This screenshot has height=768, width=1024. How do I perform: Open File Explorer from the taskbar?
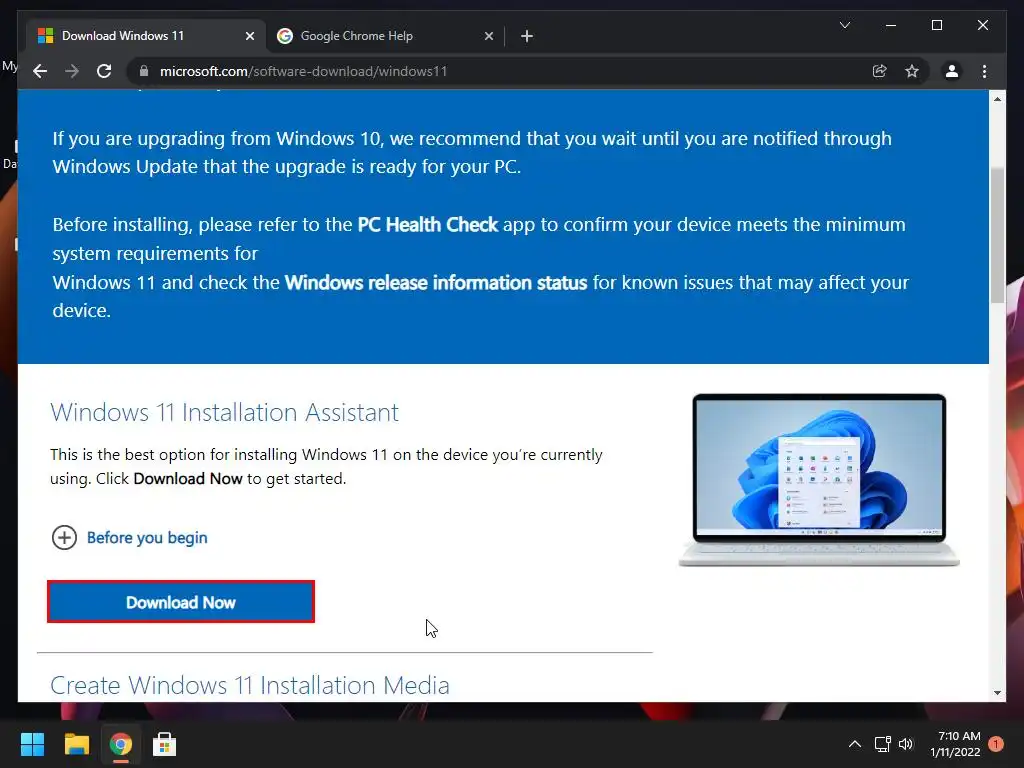[76, 744]
